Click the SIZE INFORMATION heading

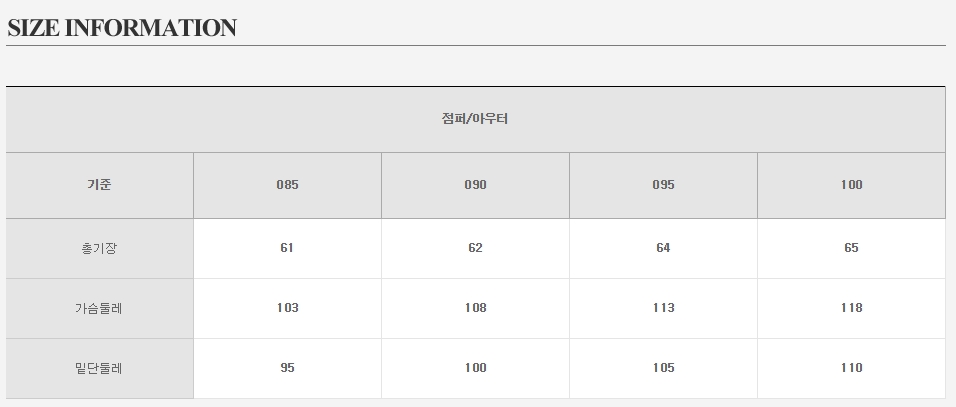tap(122, 28)
